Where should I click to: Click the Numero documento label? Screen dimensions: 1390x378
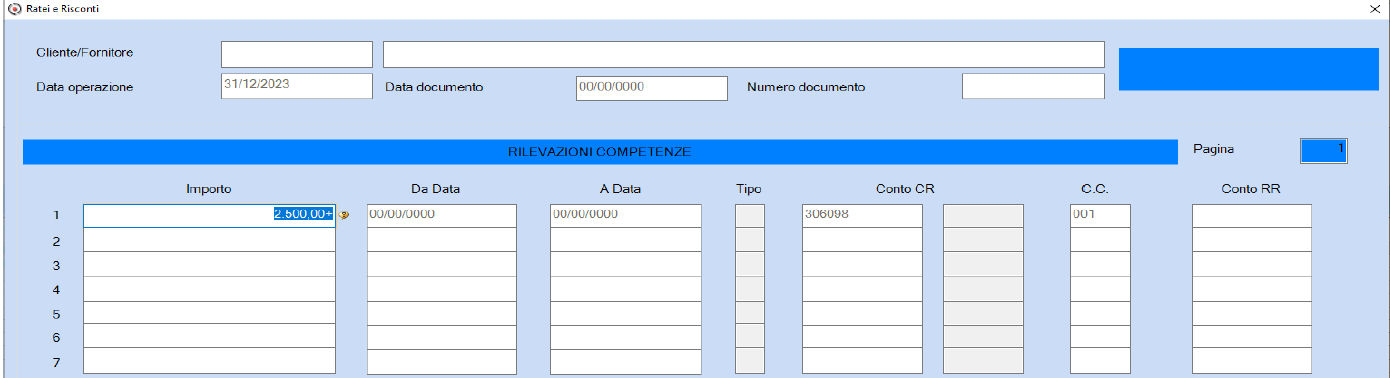tap(806, 87)
